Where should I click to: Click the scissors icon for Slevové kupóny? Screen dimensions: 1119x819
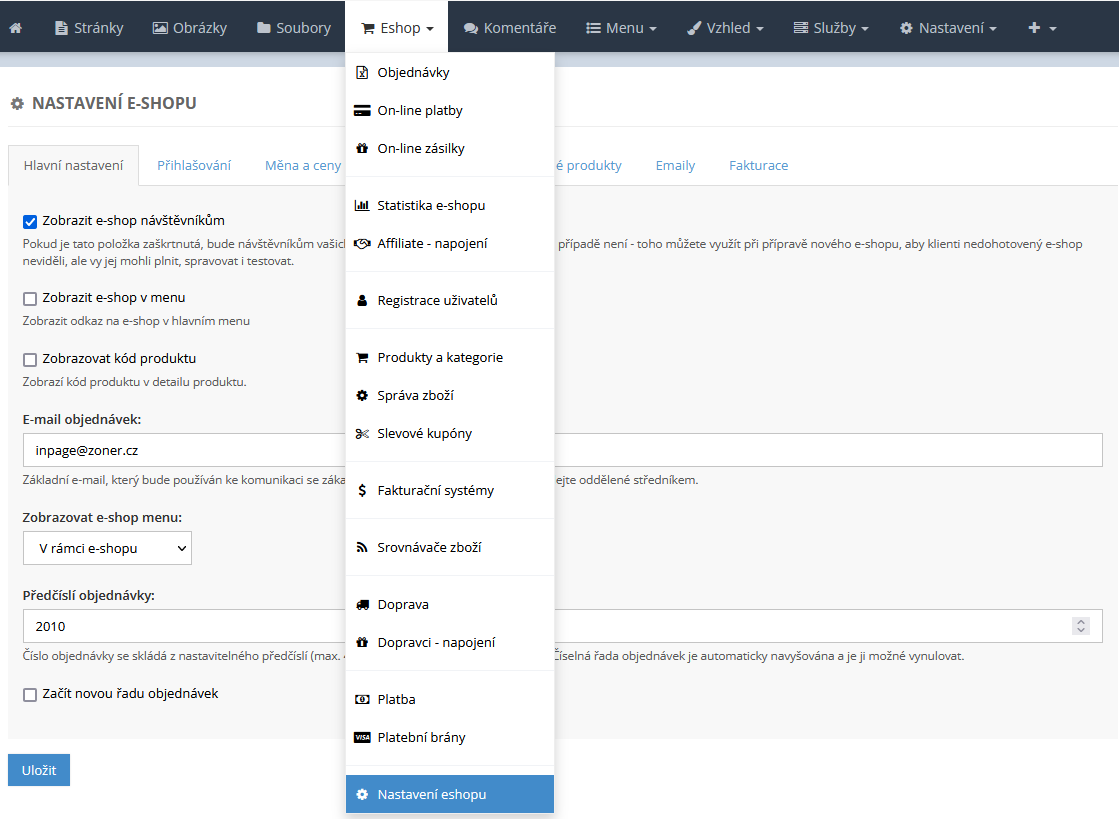362,434
